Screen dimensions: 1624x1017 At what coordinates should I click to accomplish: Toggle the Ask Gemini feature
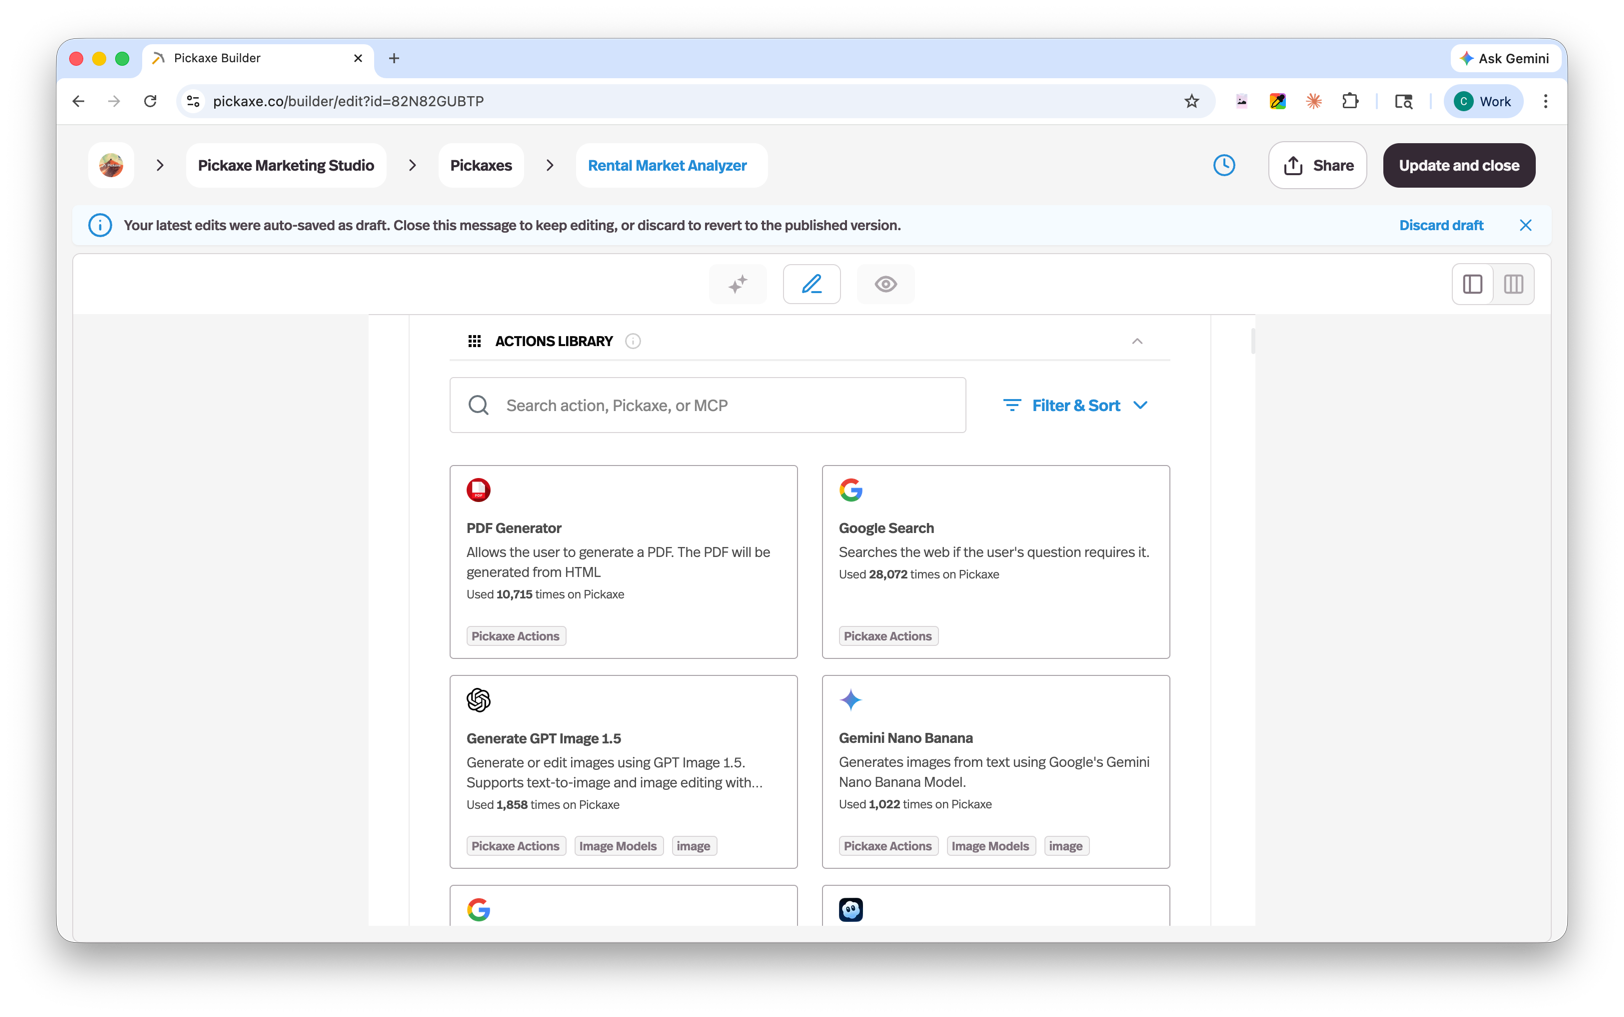pyautogui.click(x=1505, y=58)
